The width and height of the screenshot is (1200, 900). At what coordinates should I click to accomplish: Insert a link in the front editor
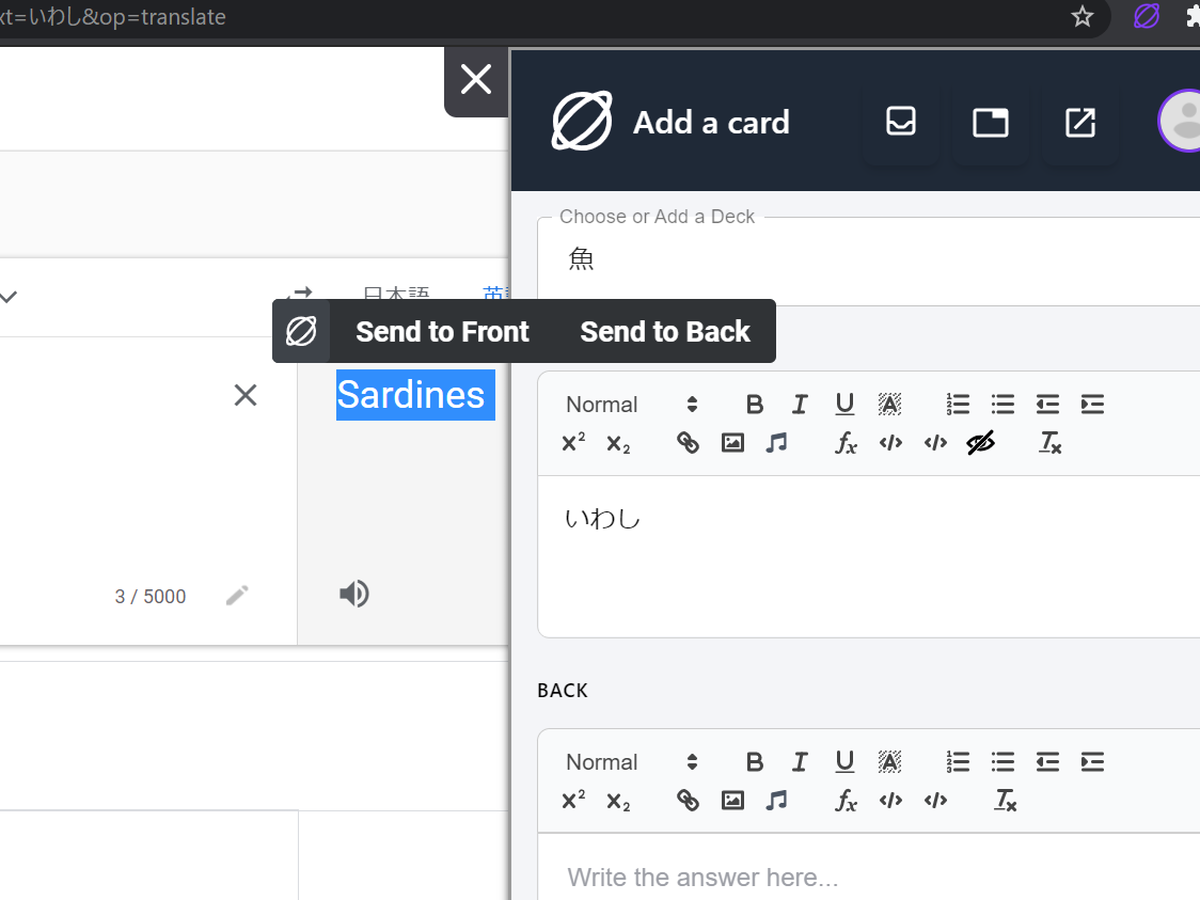pyautogui.click(x=688, y=443)
